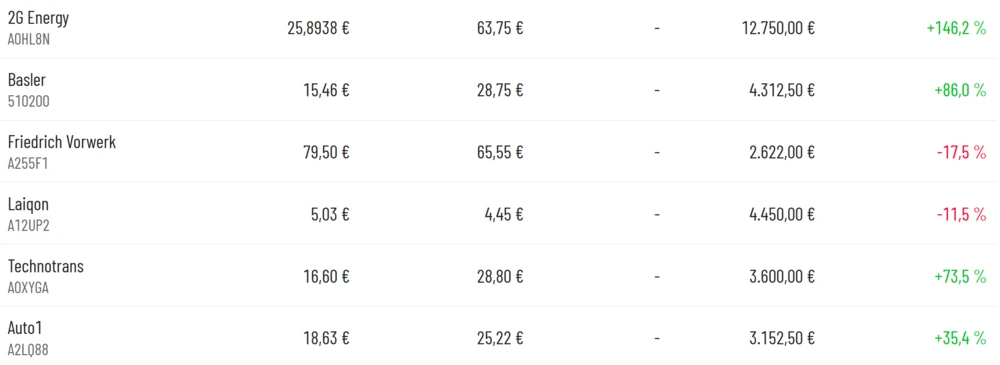Screen dimensions: 1000x365
Task: Click the 12.750,00 € position value
Action: pos(778,28)
